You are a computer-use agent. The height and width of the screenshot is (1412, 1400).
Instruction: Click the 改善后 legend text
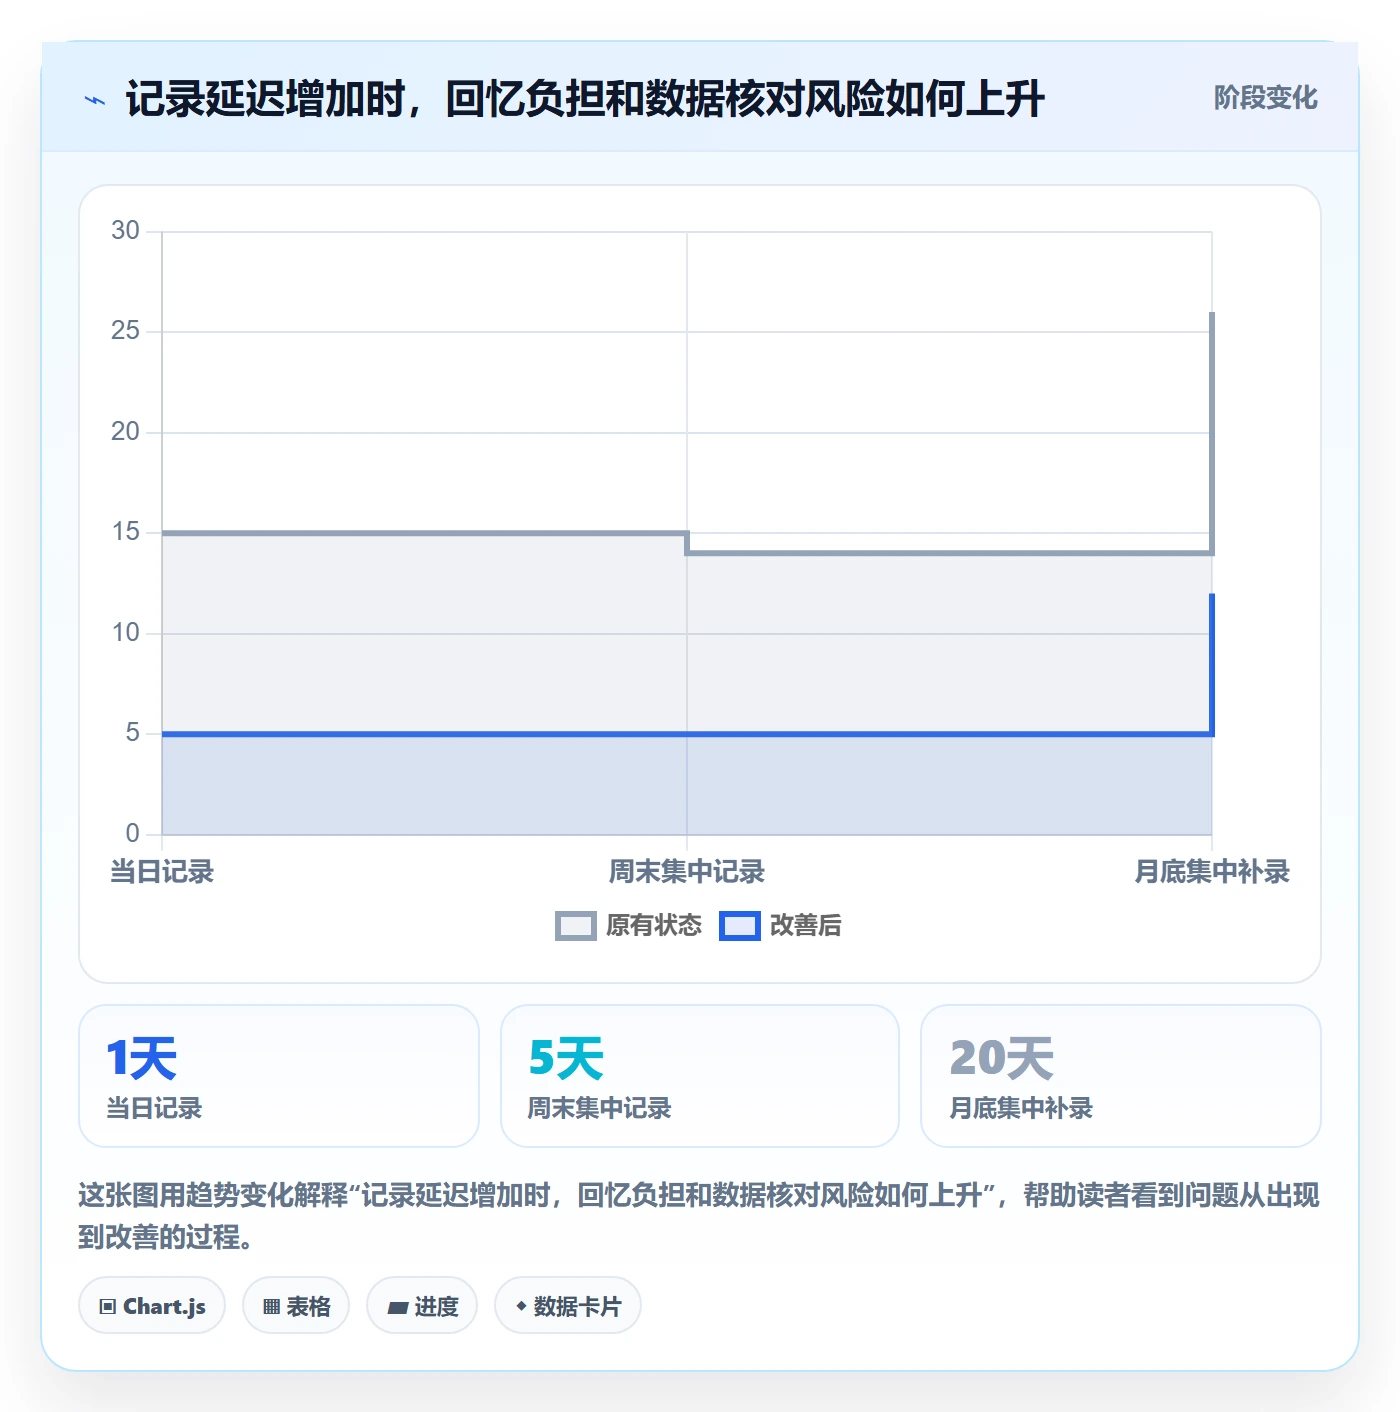click(x=805, y=926)
